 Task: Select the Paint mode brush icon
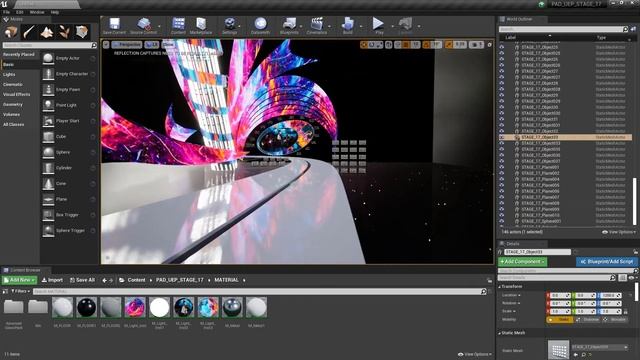tap(29, 31)
